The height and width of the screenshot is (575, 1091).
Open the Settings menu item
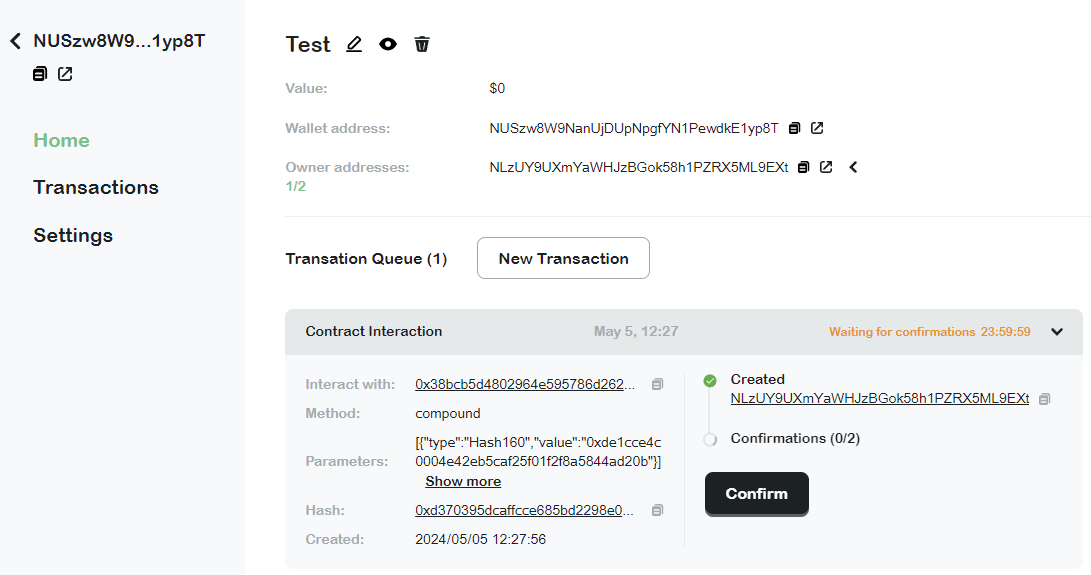pos(73,235)
